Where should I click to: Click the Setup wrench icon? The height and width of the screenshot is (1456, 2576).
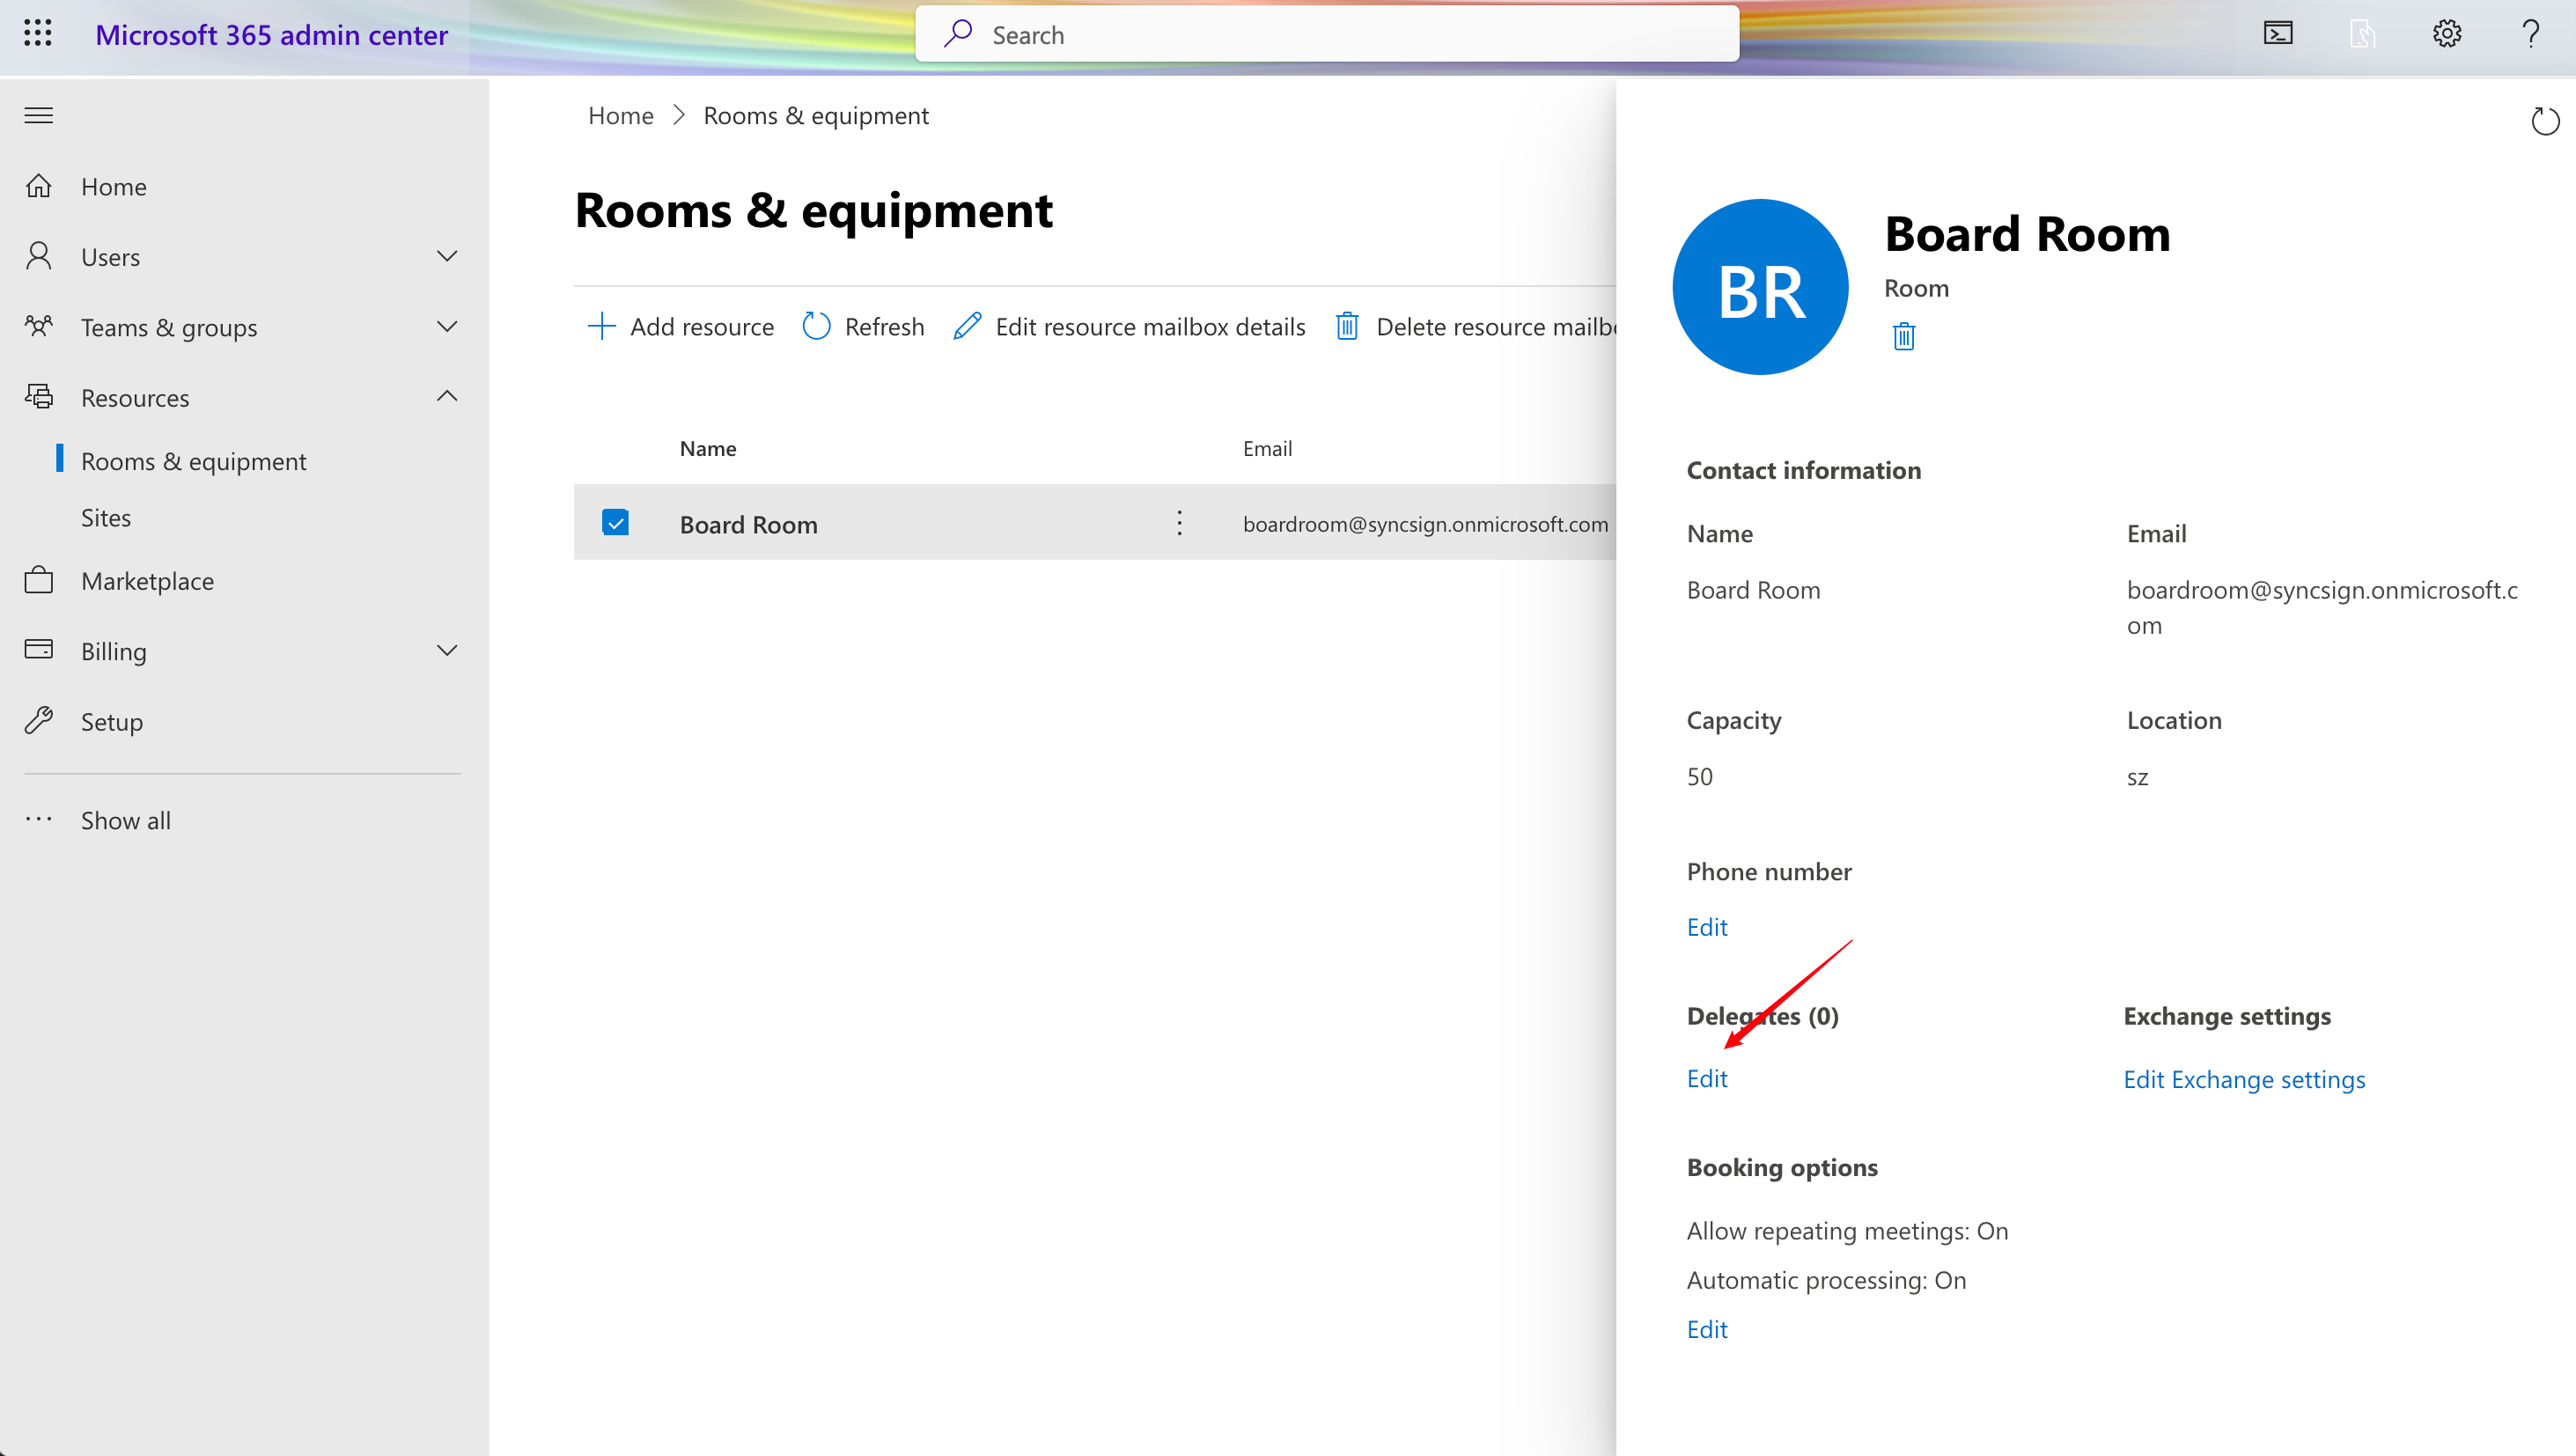38,721
